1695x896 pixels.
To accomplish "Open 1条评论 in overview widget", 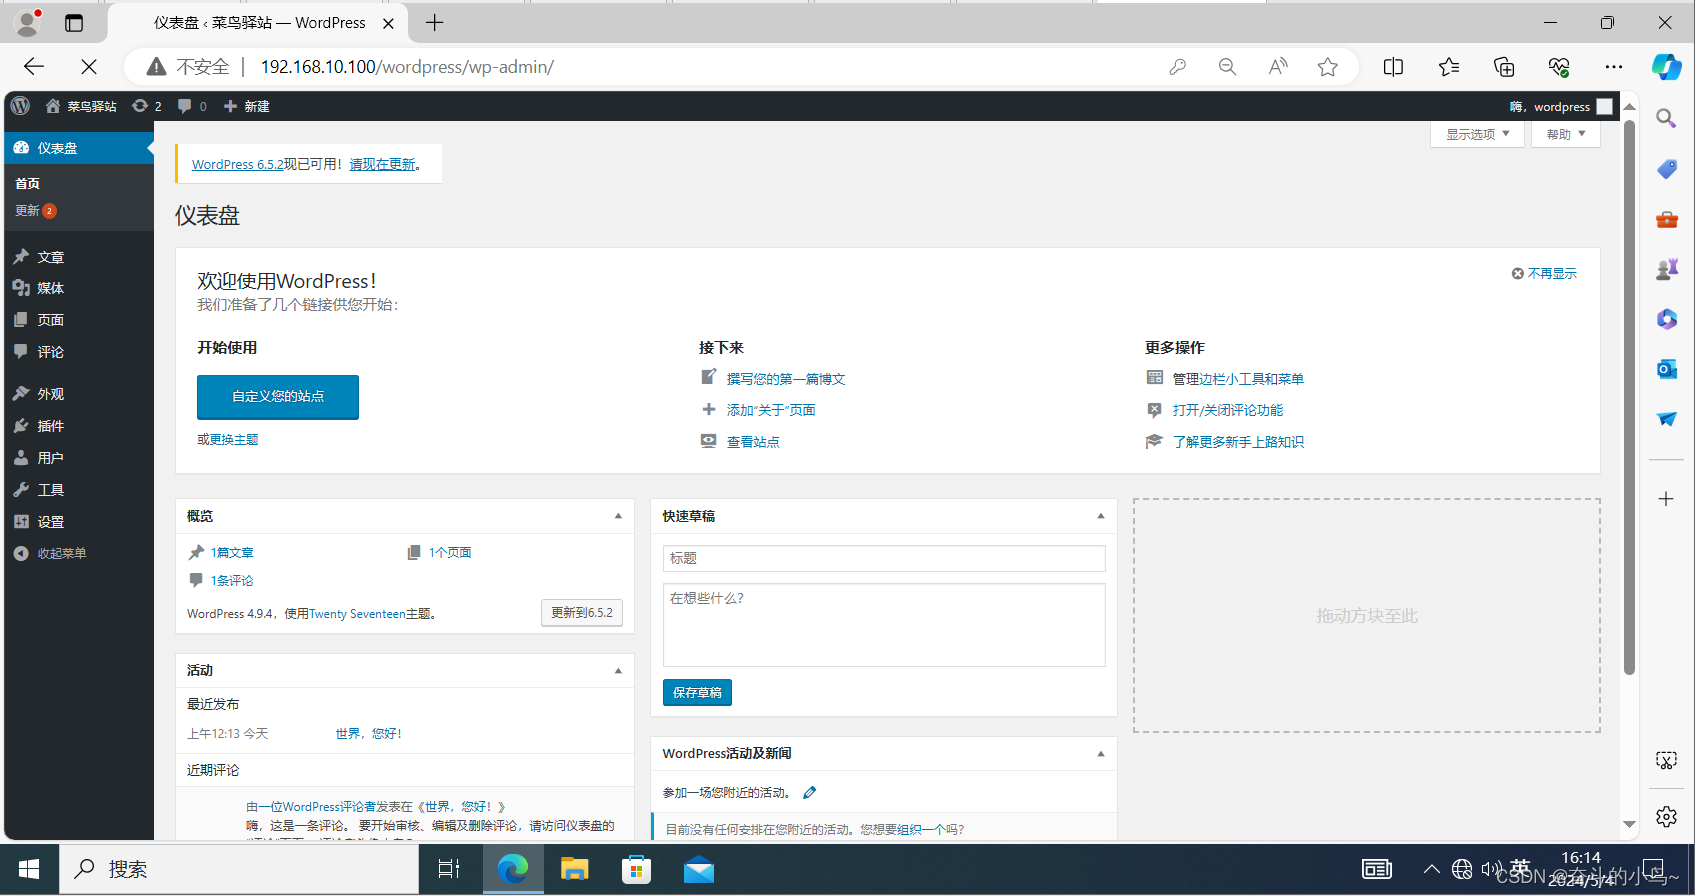I will pos(232,581).
